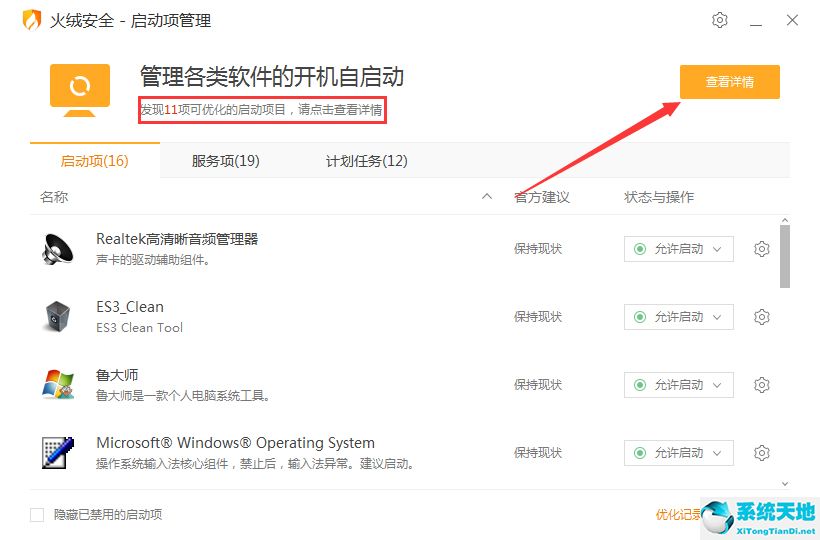The height and width of the screenshot is (540, 820).
Task: Click description 鲁大师是一款个人电脑系统工具
Action: click(x=183, y=396)
